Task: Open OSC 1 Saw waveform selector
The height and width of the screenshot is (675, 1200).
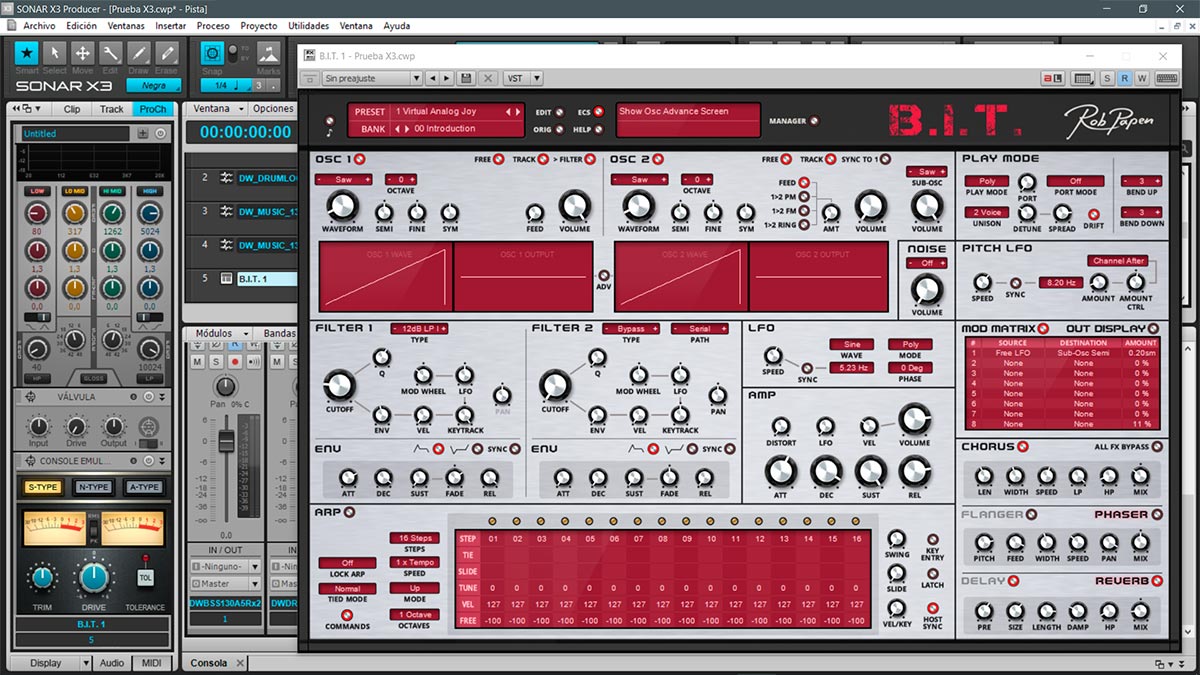Action: [342, 179]
